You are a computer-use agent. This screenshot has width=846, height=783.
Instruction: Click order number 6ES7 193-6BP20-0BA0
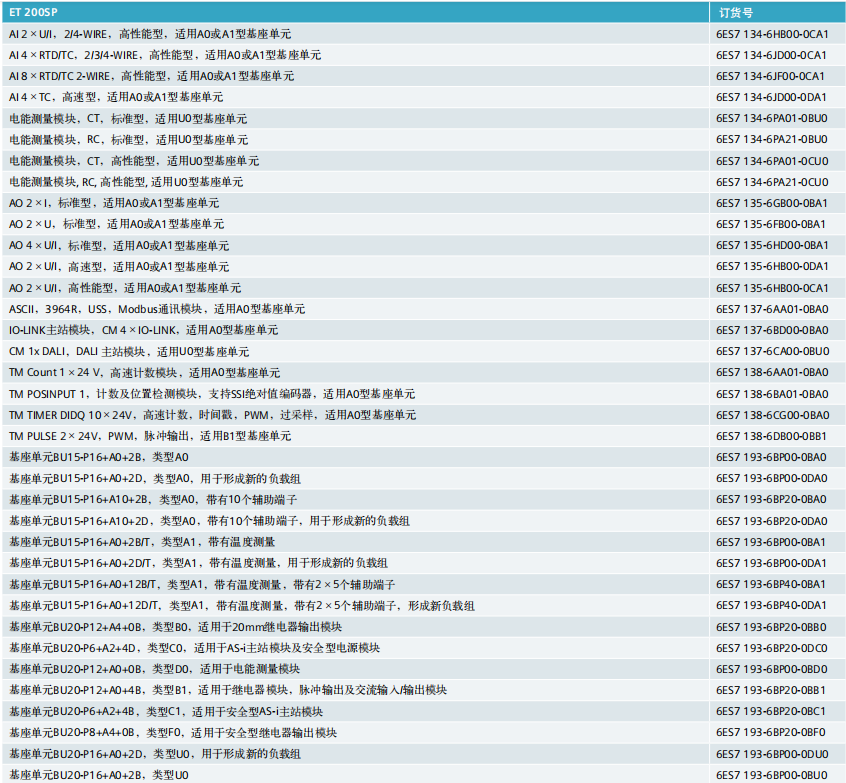(x=772, y=500)
